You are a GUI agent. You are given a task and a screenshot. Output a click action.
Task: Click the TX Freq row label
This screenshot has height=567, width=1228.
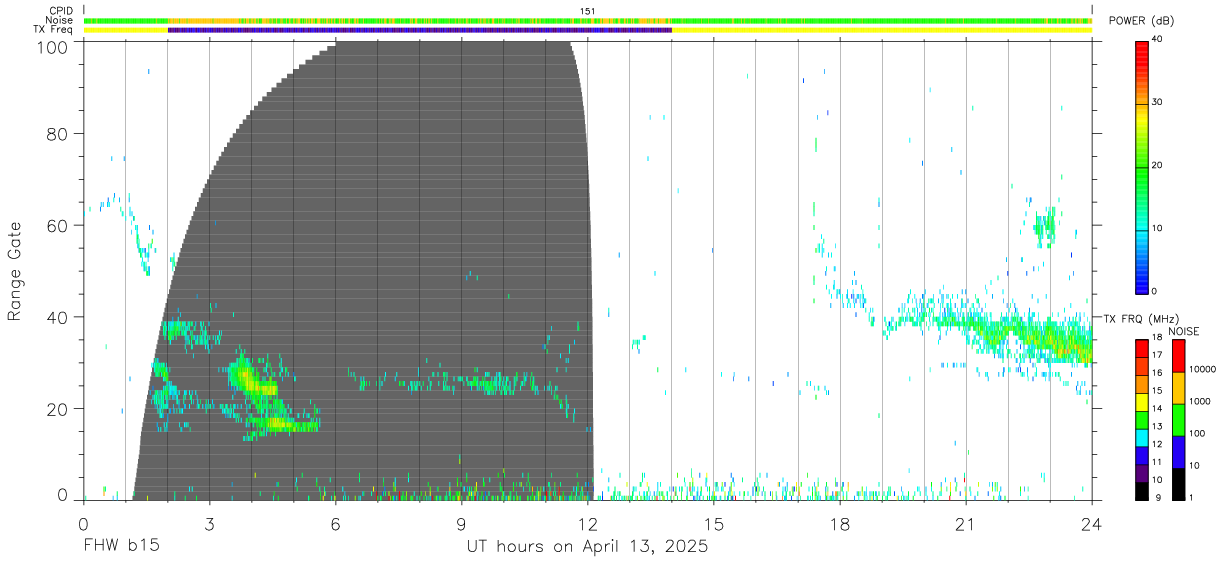pyautogui.click(x=55, y=30)
